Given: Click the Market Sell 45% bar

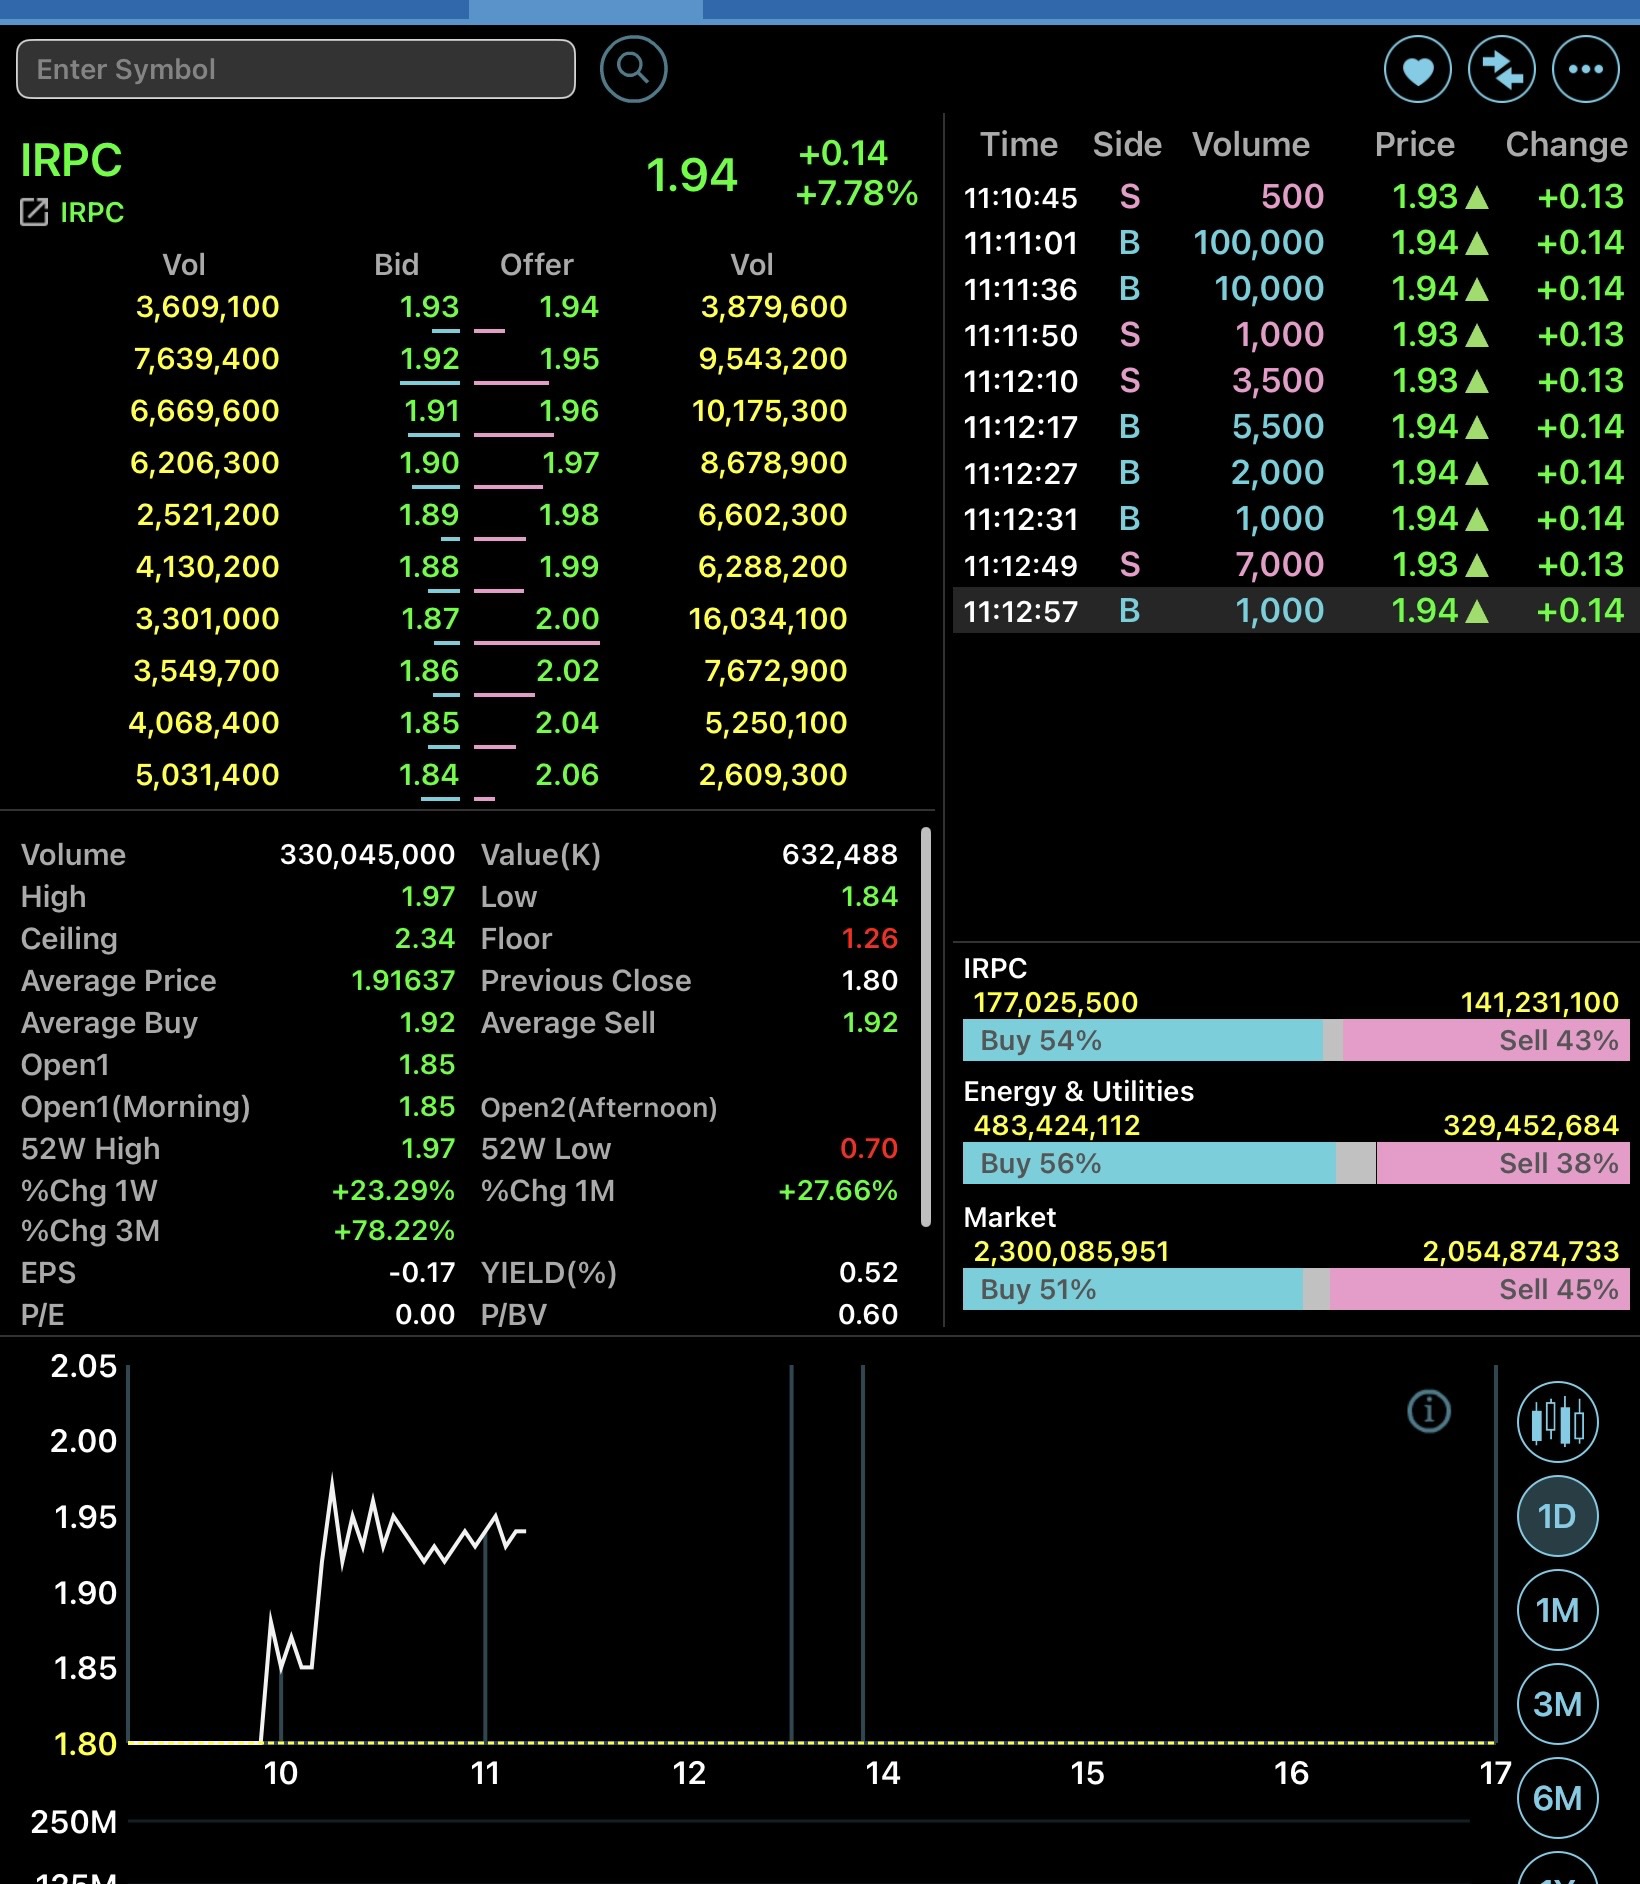Looking at the screenshot, I should point(1480,1289).
